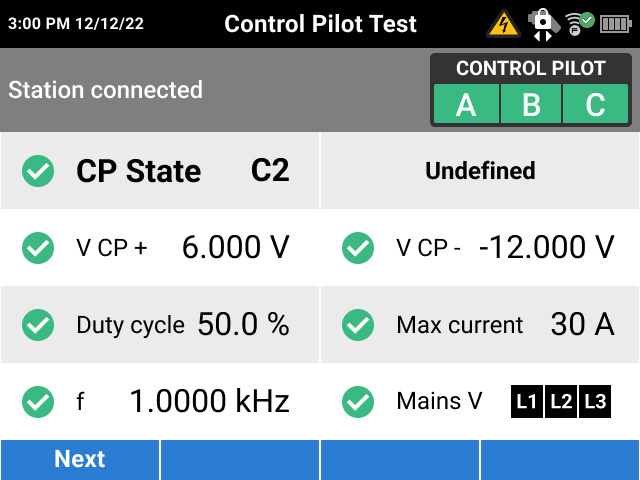Click the high voltage warning icon

tap(505, 23)
